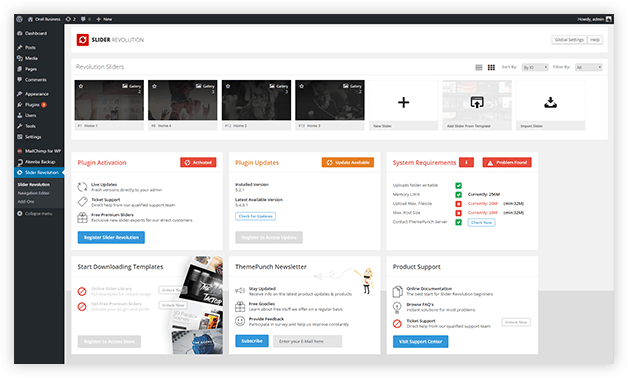Click the System Requirements info icon
This screenshot has height=378, width=628.
pos(466,162)
